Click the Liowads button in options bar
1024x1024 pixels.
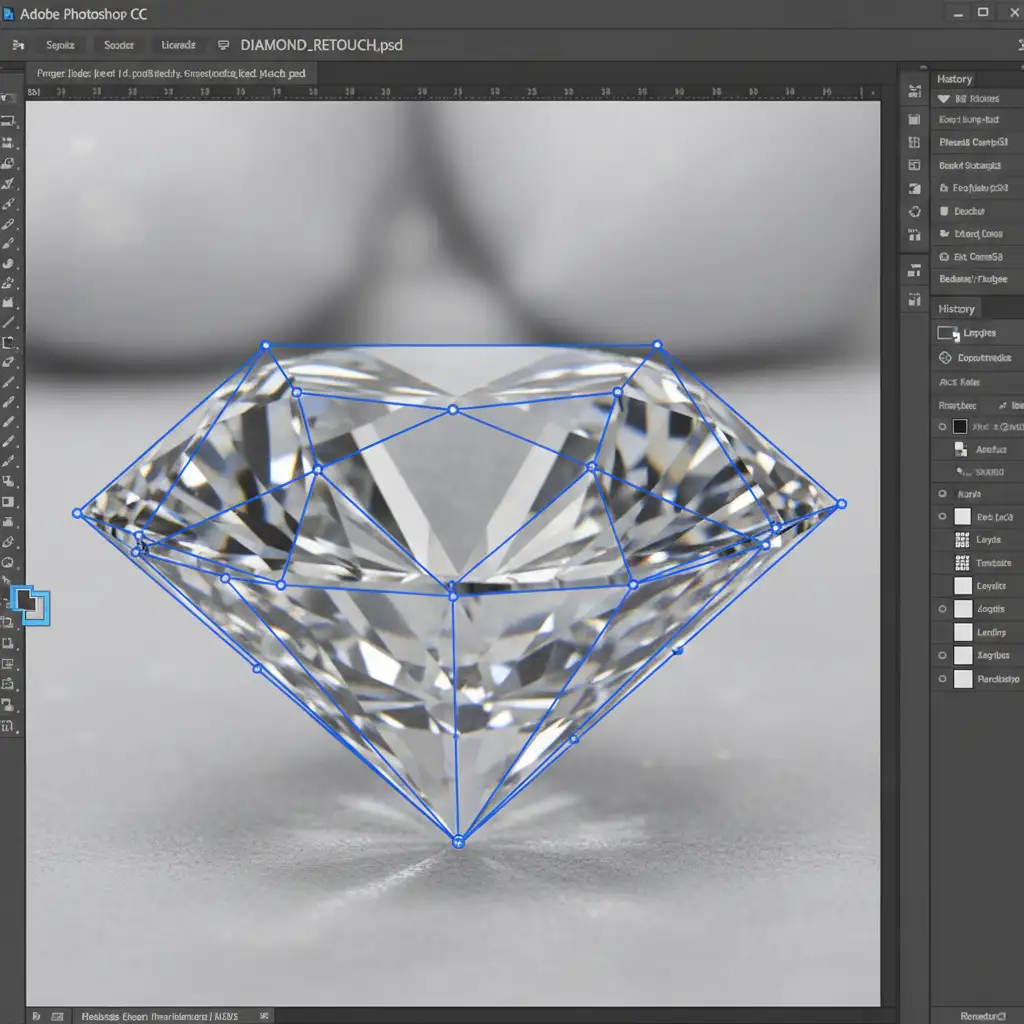pos(177,45)
